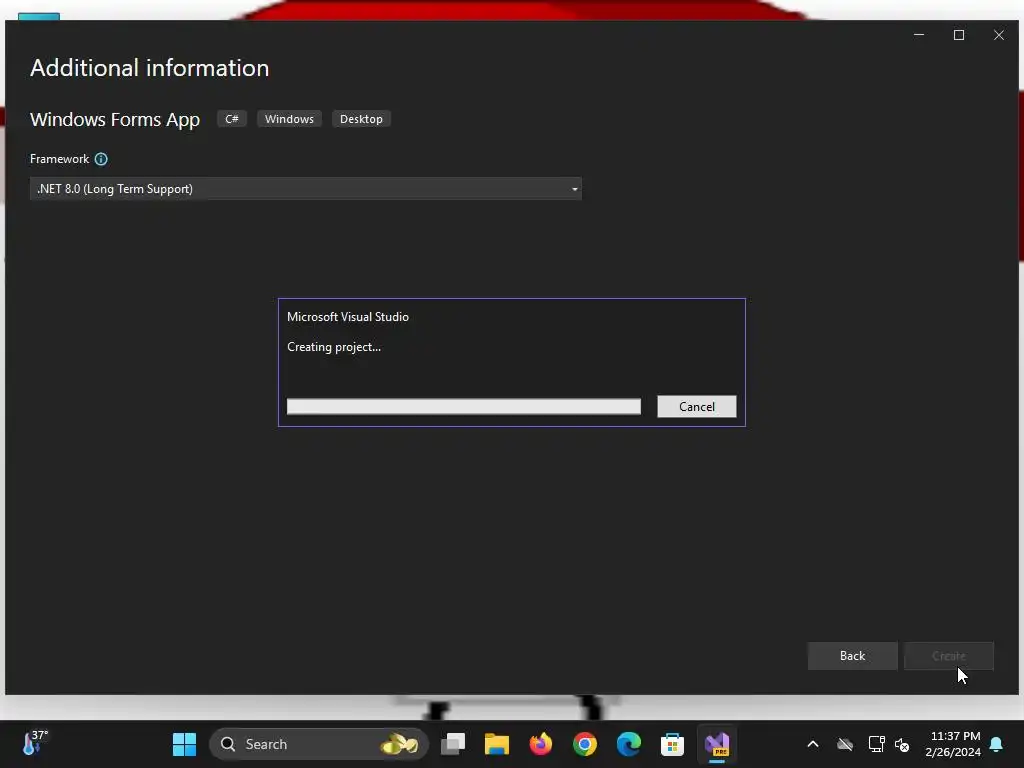The image size is (1024, 768).
Task: Open the Framework dropdown .NET 8.0
Action: coord(306,189)
